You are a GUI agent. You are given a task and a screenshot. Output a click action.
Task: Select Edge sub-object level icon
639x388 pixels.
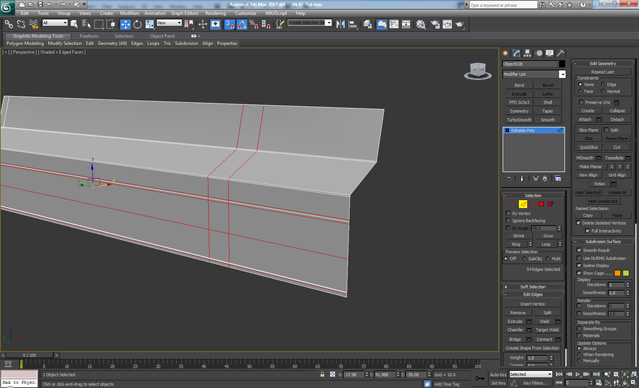click(523, 204)
